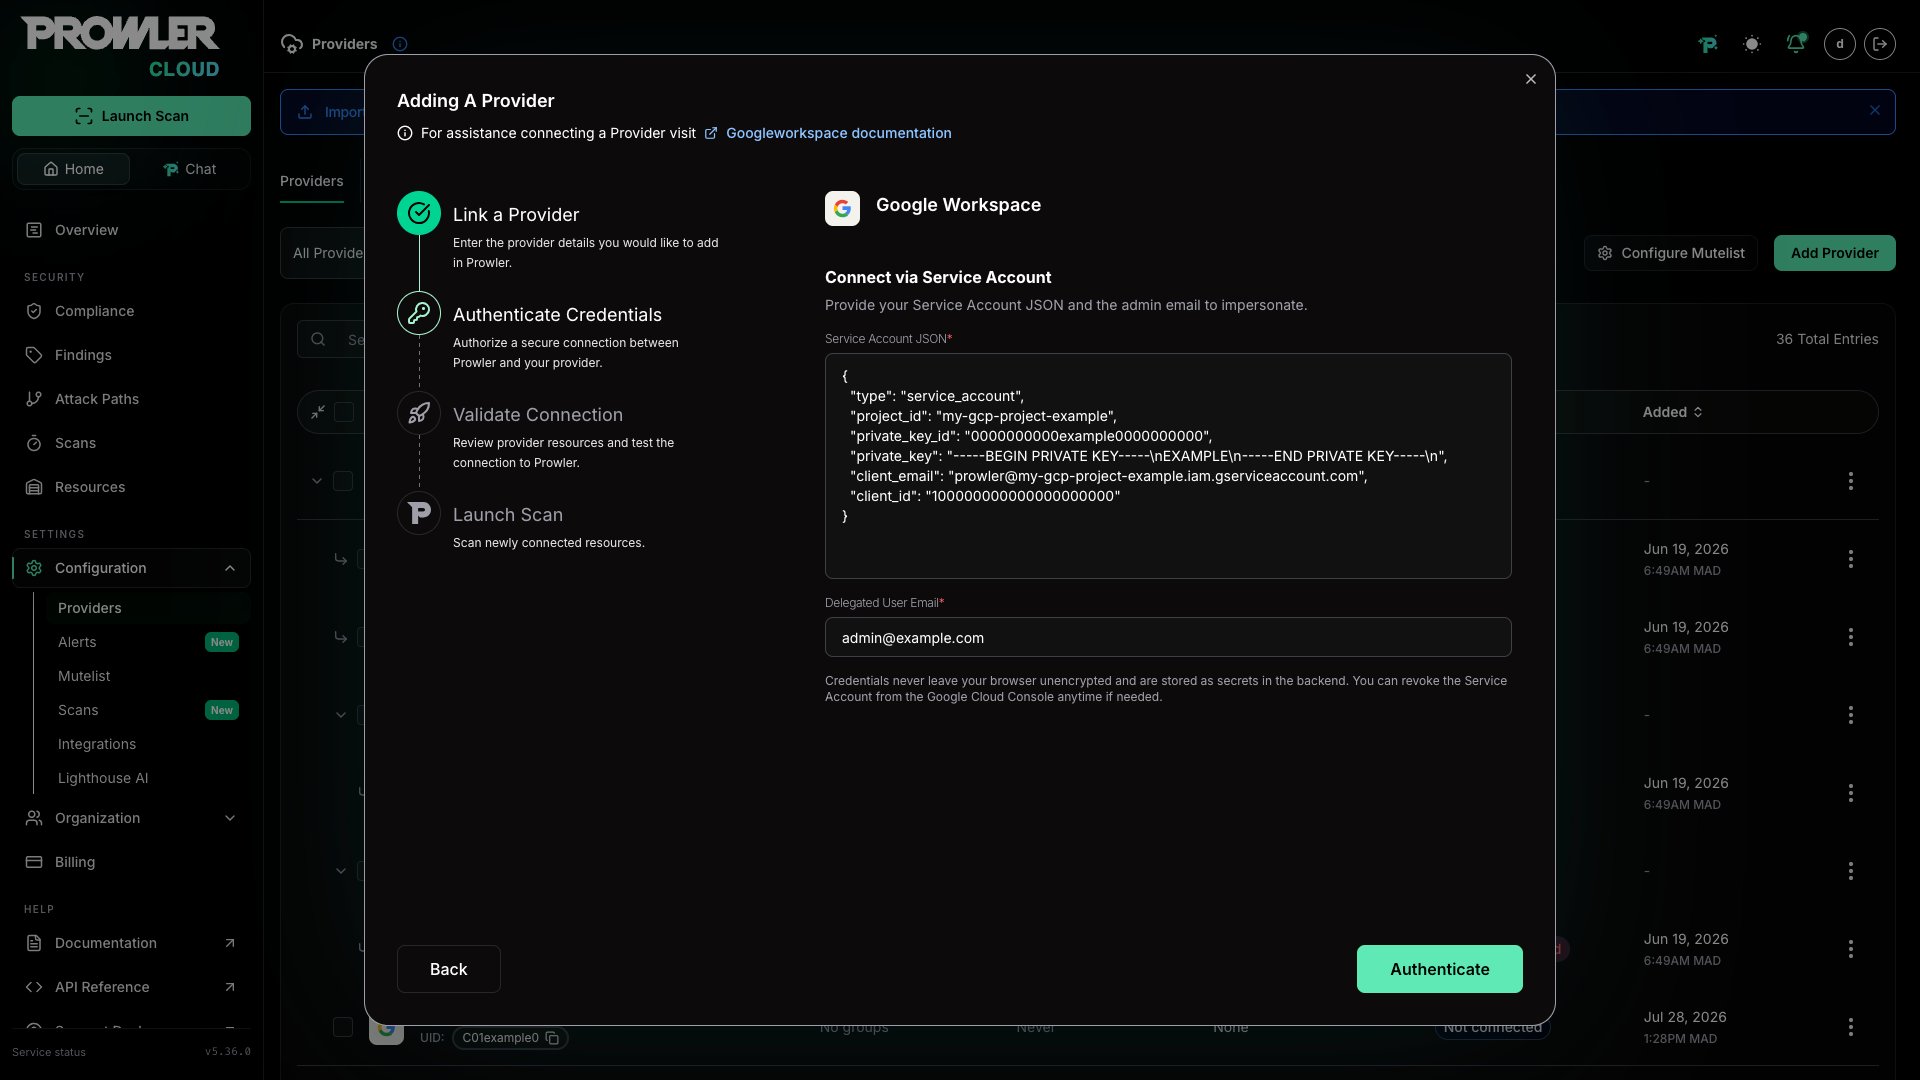The width and height of the screenshot is (1920, 1080).
Task: Open notifications bell icon
Action: pyautogui.click(x=1796, y=43)
